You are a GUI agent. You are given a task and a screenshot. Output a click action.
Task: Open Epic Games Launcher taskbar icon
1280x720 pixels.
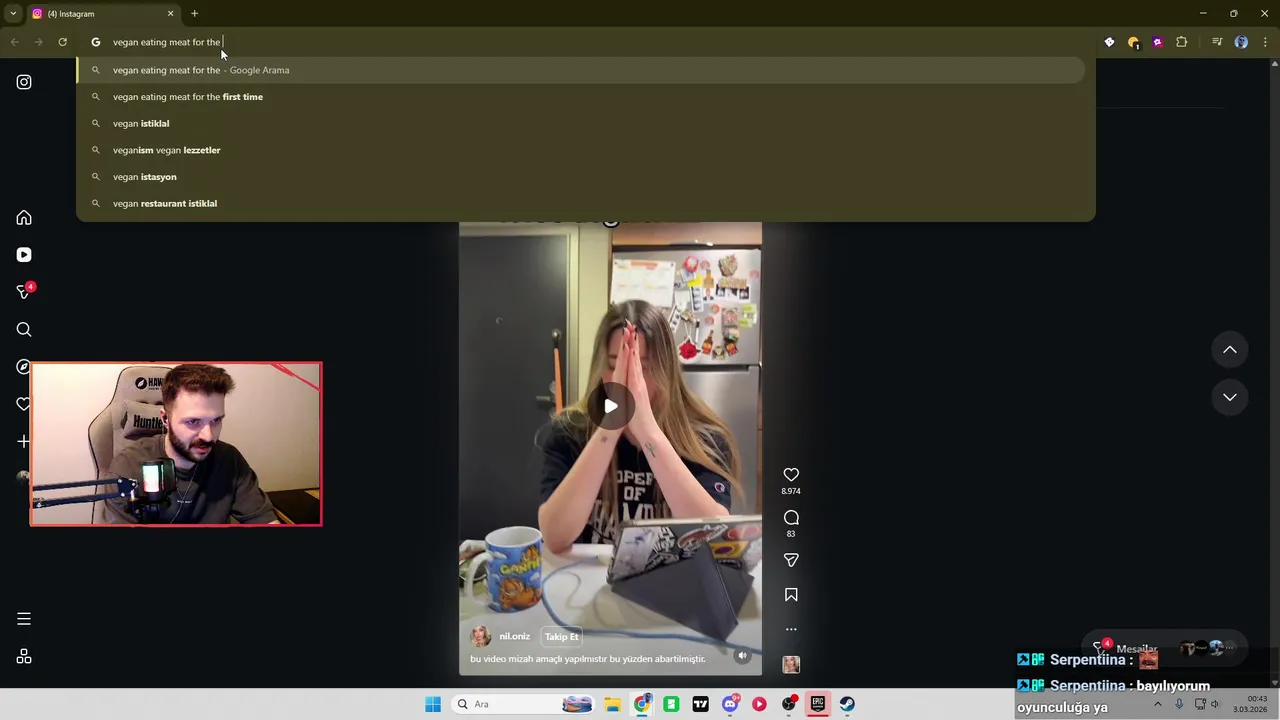[x=818, y=704]
